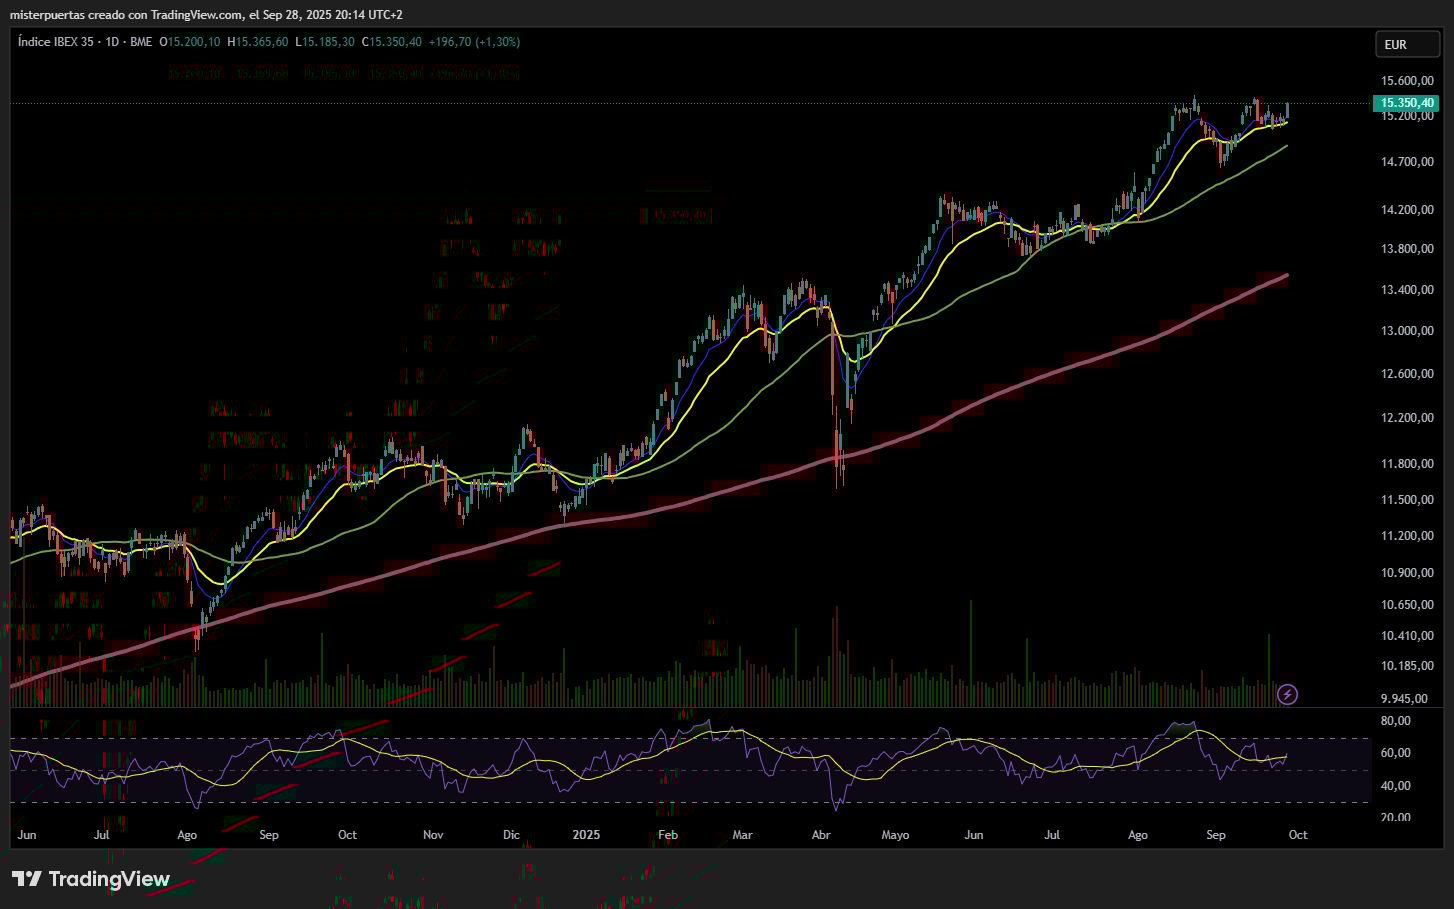This screenshot has height=909, width=1454.
Task: Click the 13.400,00 price axis label
Action: tap(1407, 290)
